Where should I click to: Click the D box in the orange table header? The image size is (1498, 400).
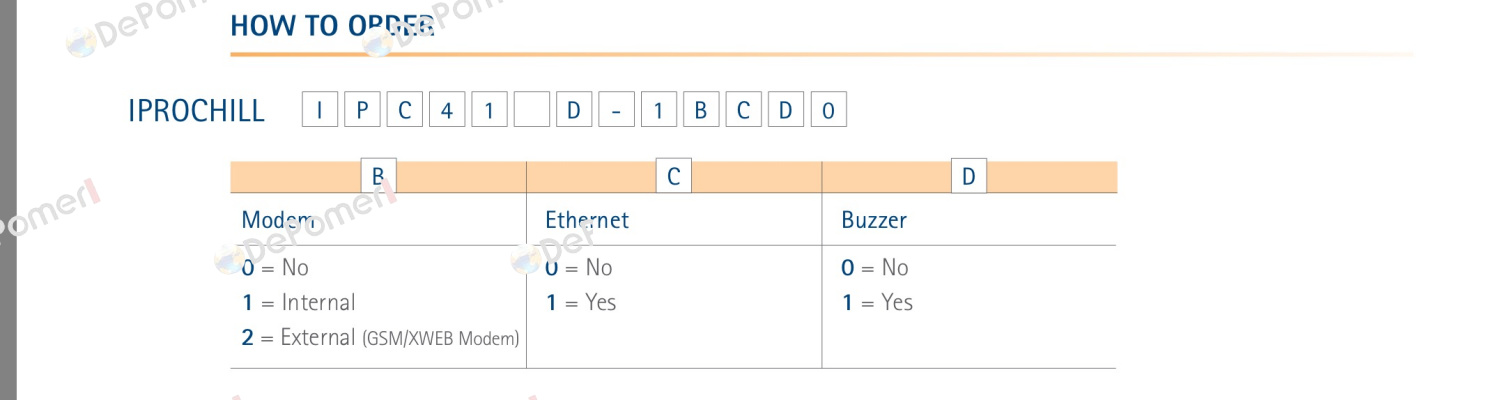click(x=969, y=176)
